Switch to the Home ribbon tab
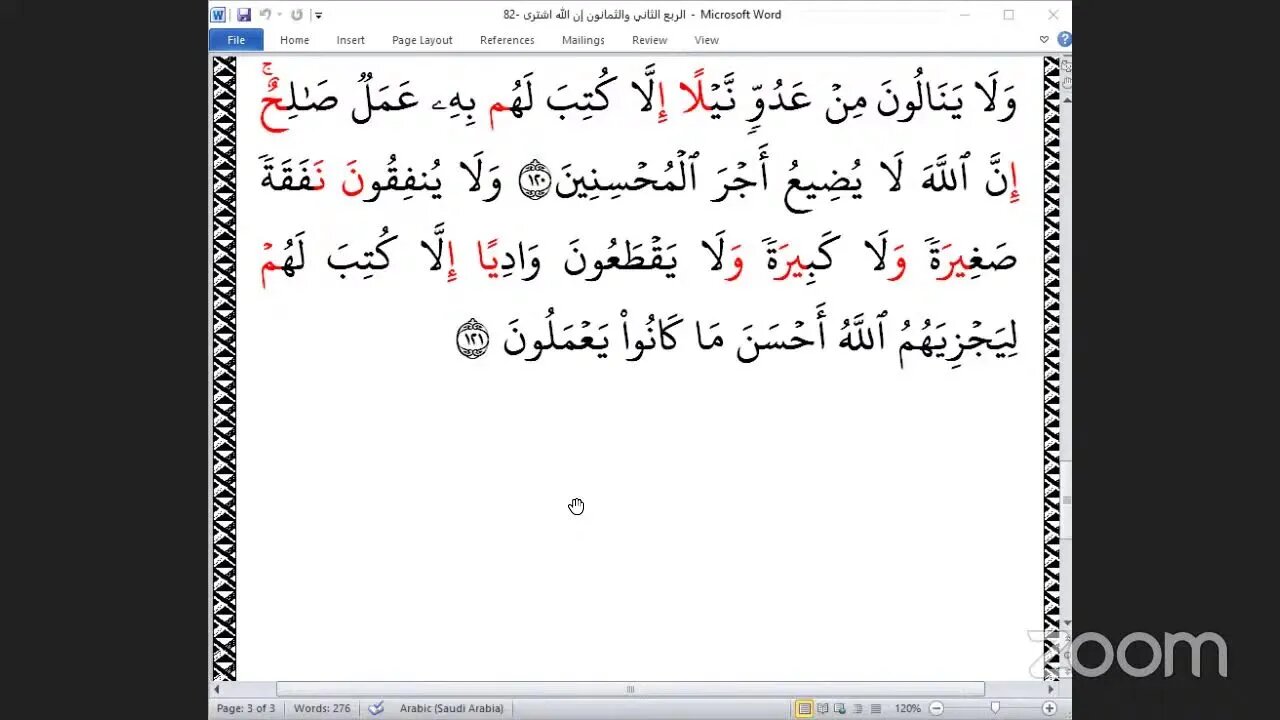Viewport: 1280px width, 720px height. click(294, 40)
